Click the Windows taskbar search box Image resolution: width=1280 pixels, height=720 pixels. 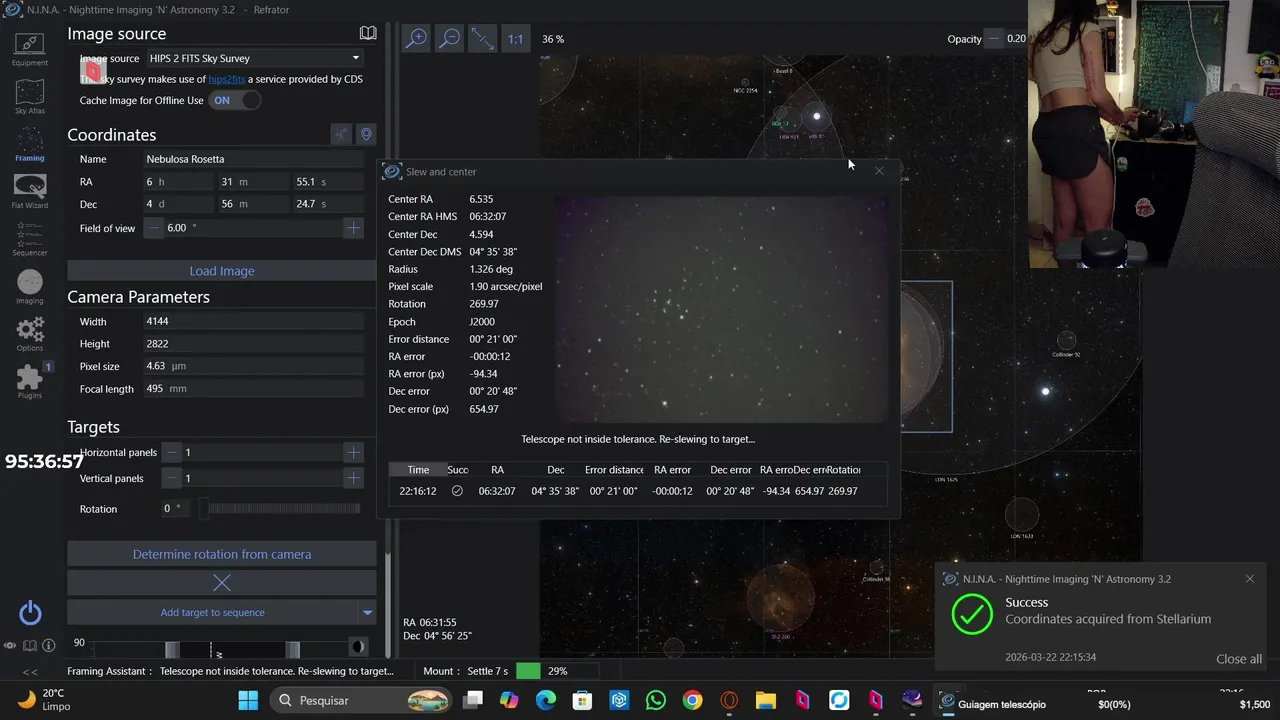(x=360, y=700)
